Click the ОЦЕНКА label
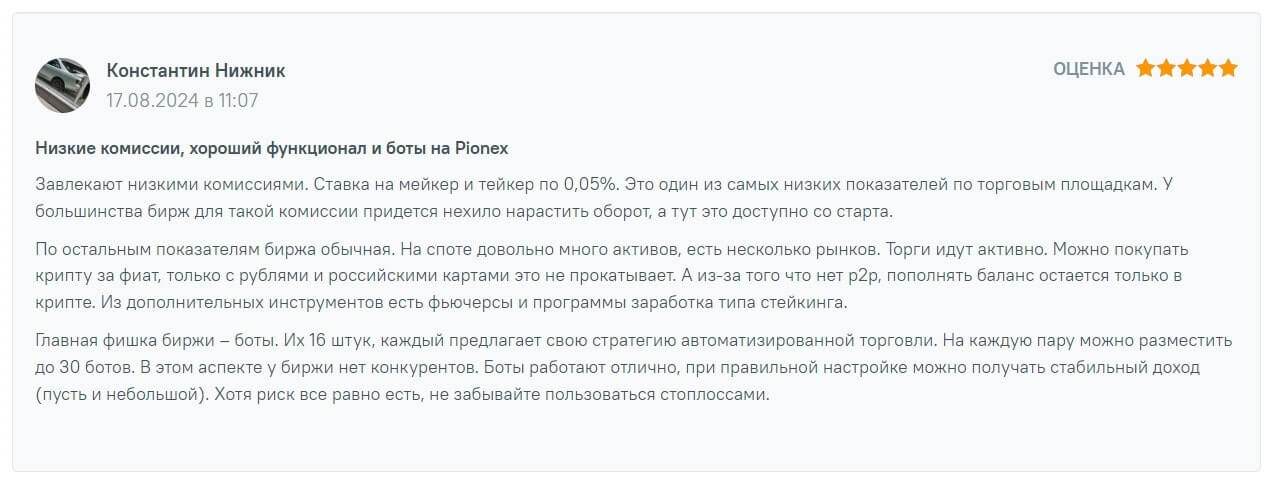 [1088, 69]
